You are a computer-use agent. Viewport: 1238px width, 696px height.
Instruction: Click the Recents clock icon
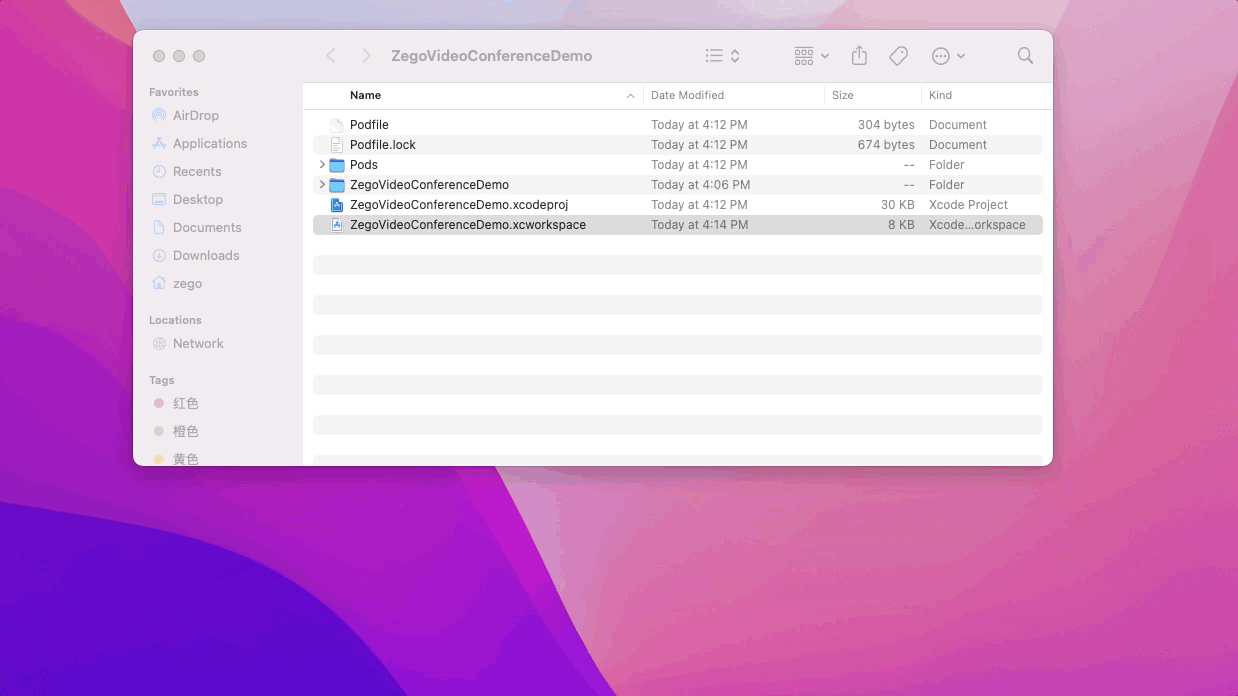[x=159, y=171]
